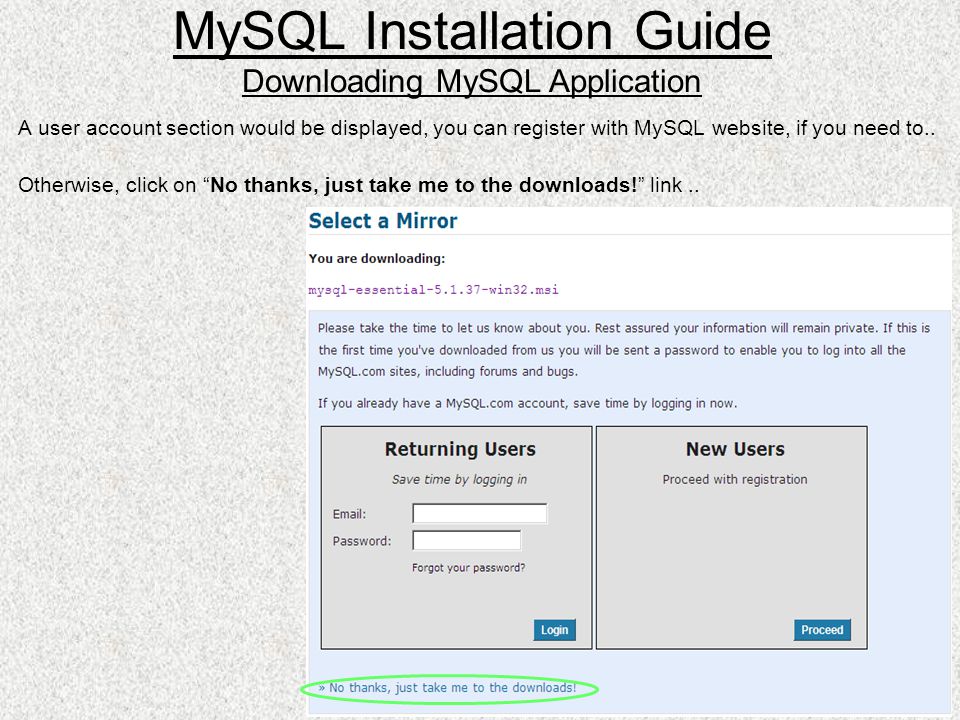Click the 'You are downloading:' label

tap(377, 258)
